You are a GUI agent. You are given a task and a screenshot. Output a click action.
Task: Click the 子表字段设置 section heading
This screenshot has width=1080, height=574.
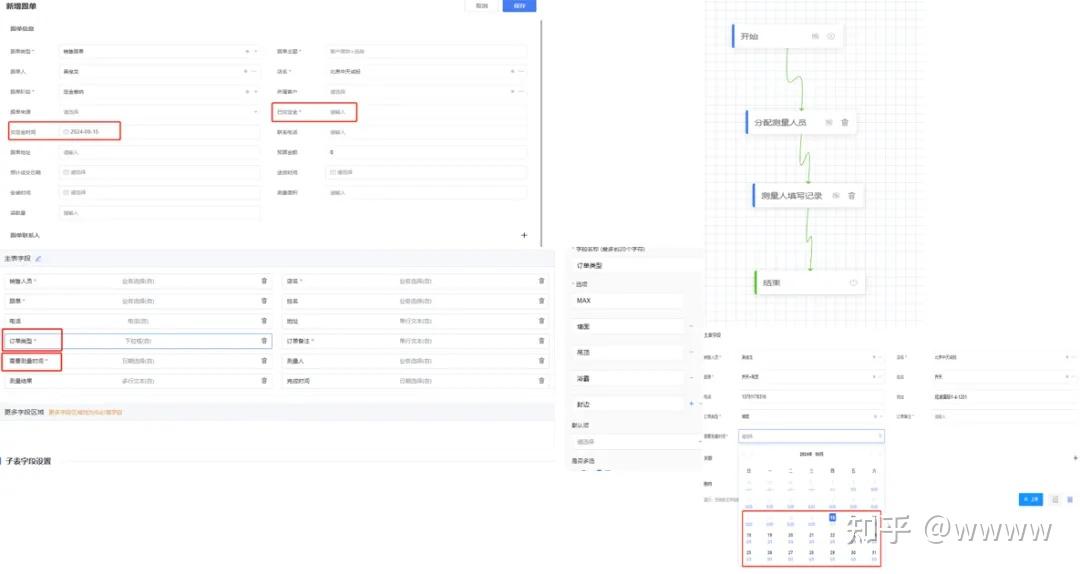[28, 461]
